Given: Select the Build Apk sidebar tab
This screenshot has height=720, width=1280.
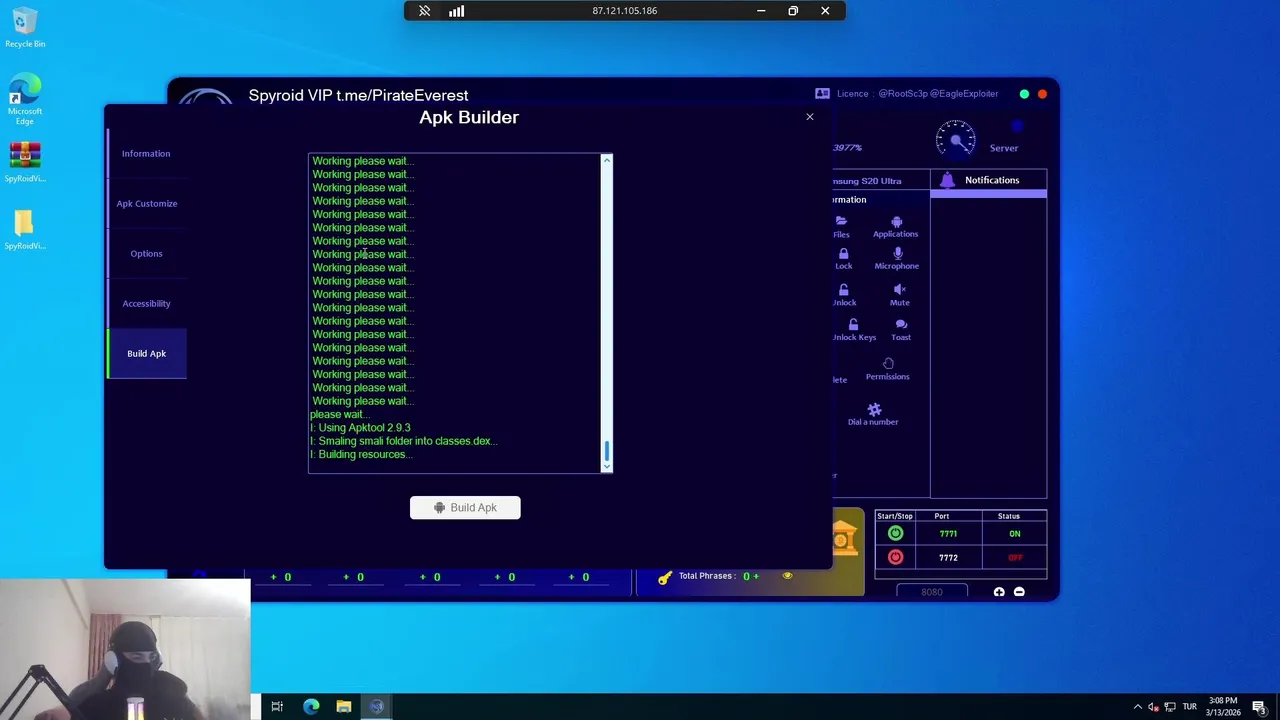Looking at the screenshot, I should pos(146,354).
